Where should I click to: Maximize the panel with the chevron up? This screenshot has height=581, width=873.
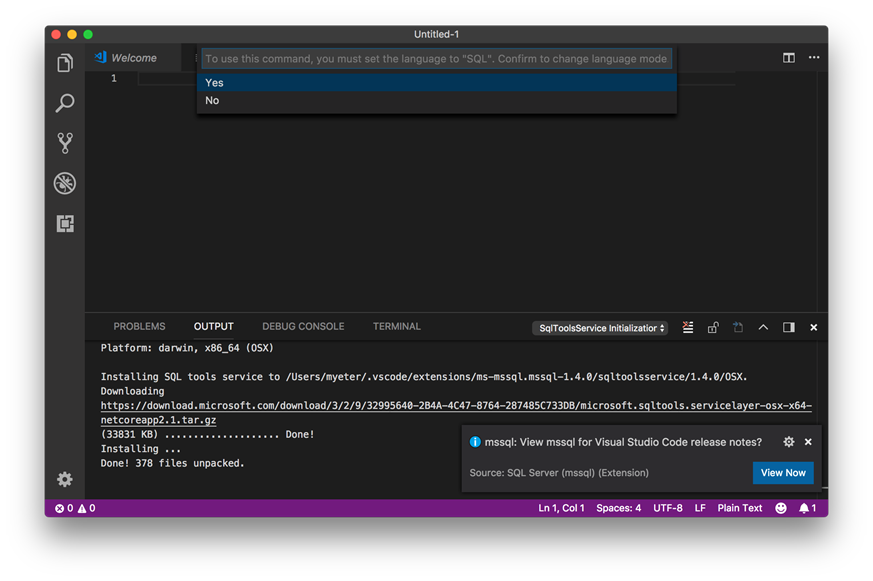coord(763,327)
